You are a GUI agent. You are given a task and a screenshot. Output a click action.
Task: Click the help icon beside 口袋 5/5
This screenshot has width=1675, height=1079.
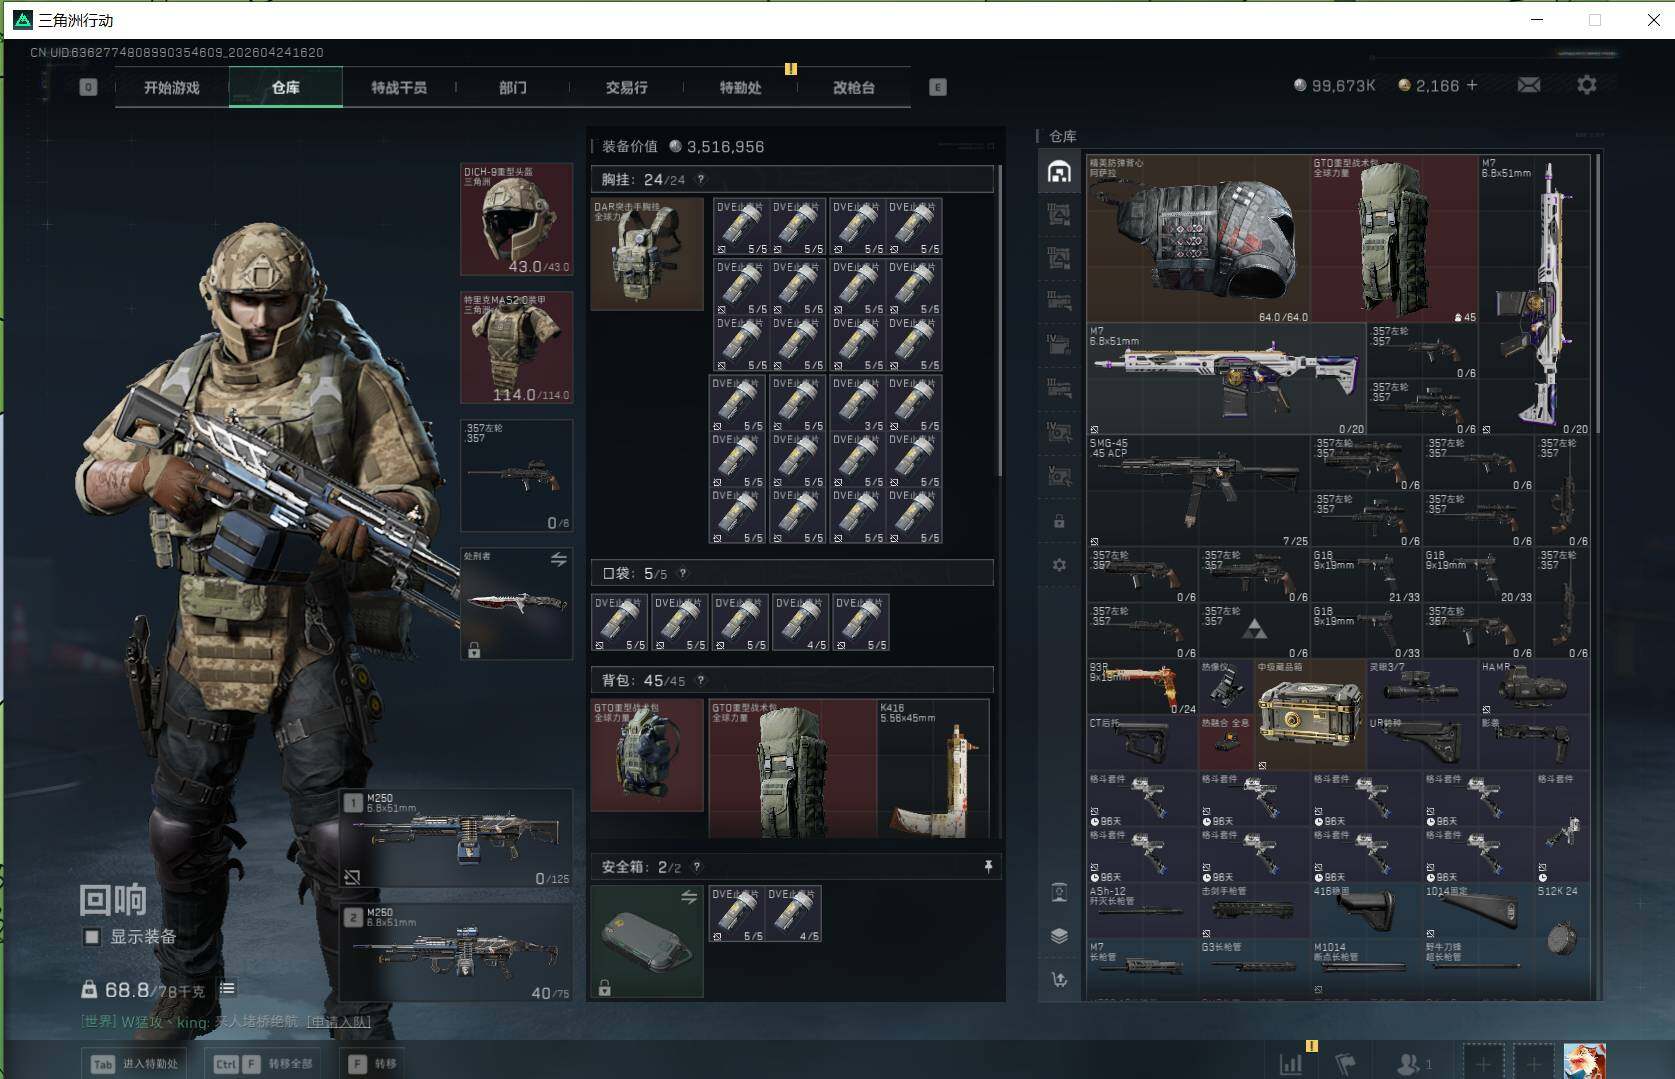click(x=683, y=574)
